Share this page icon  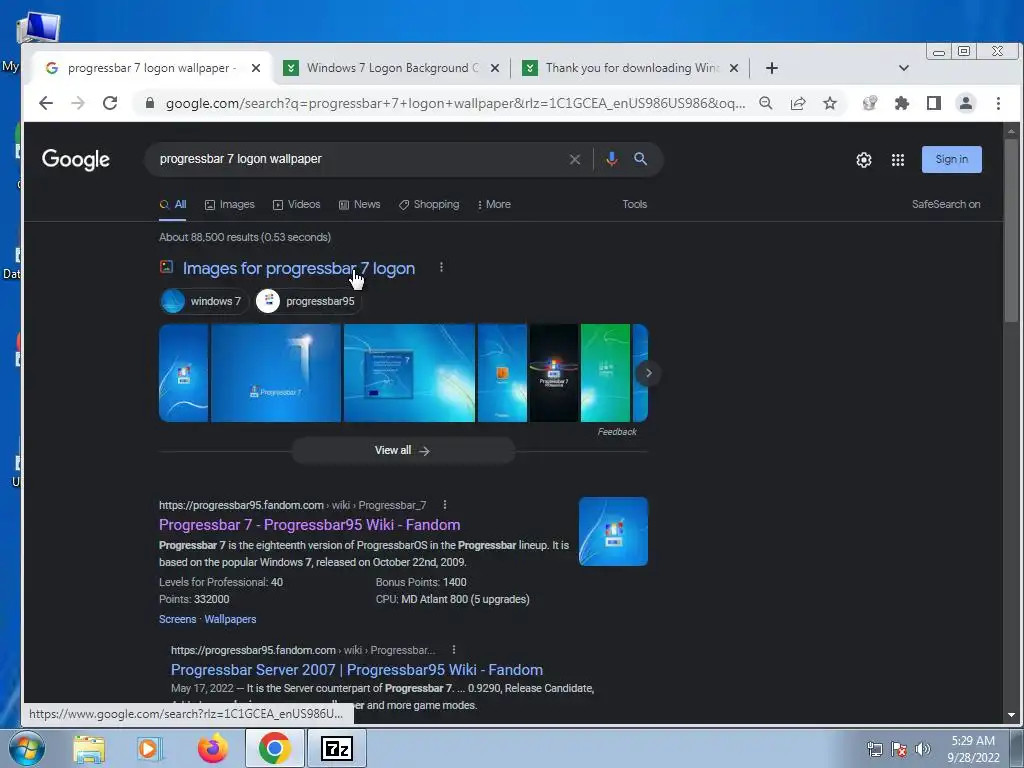pos(797,103)
